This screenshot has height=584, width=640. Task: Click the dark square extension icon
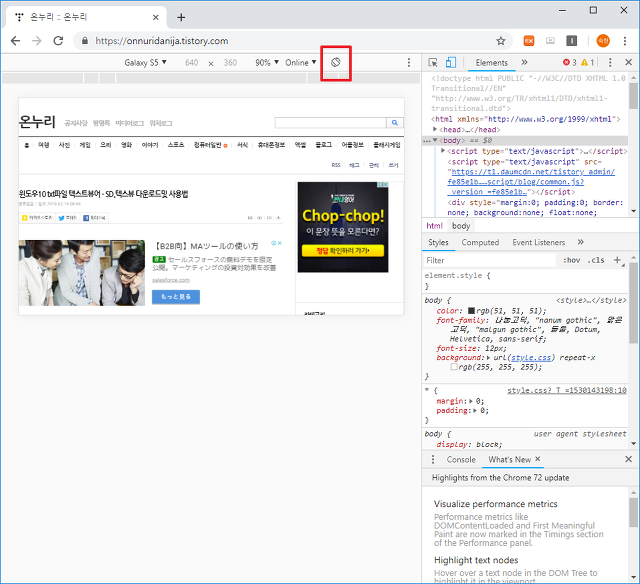[571, 41]
